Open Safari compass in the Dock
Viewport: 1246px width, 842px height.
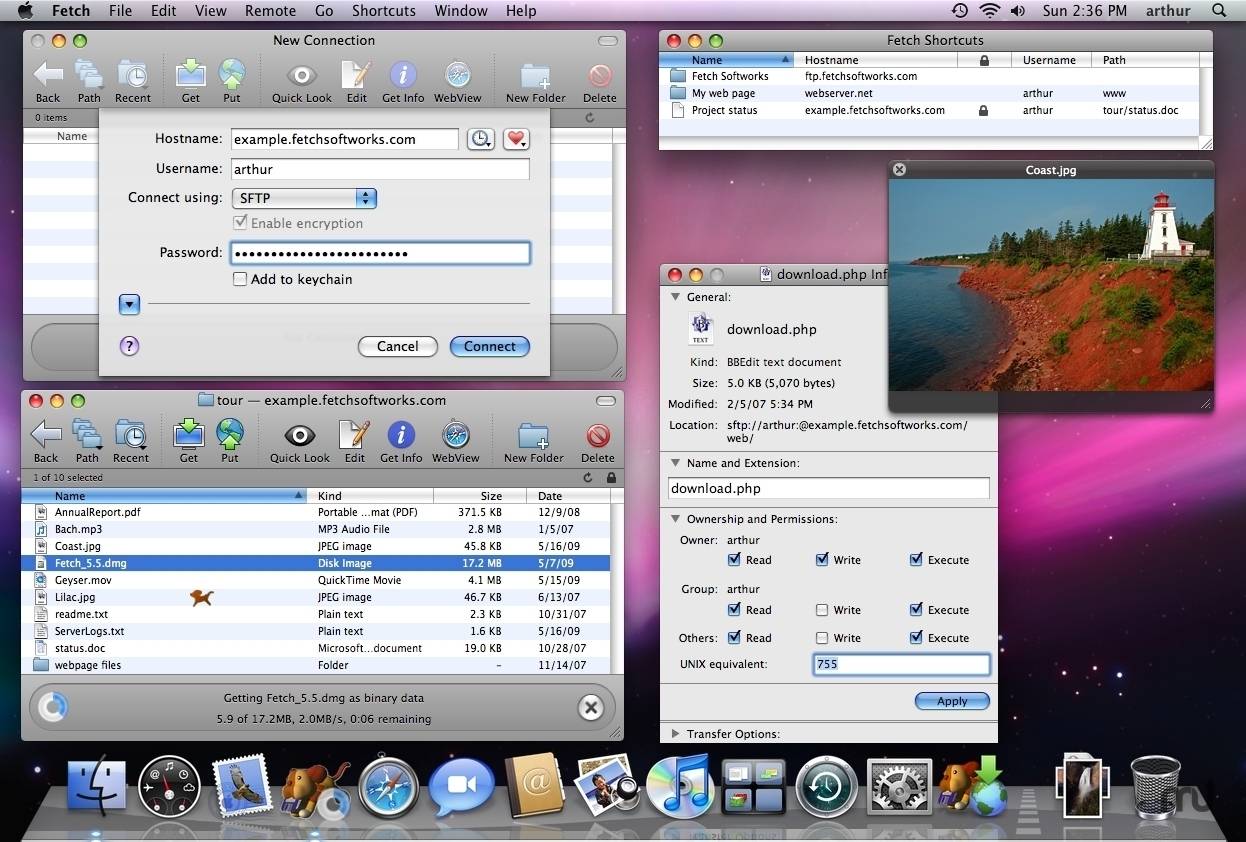[388, 788]
